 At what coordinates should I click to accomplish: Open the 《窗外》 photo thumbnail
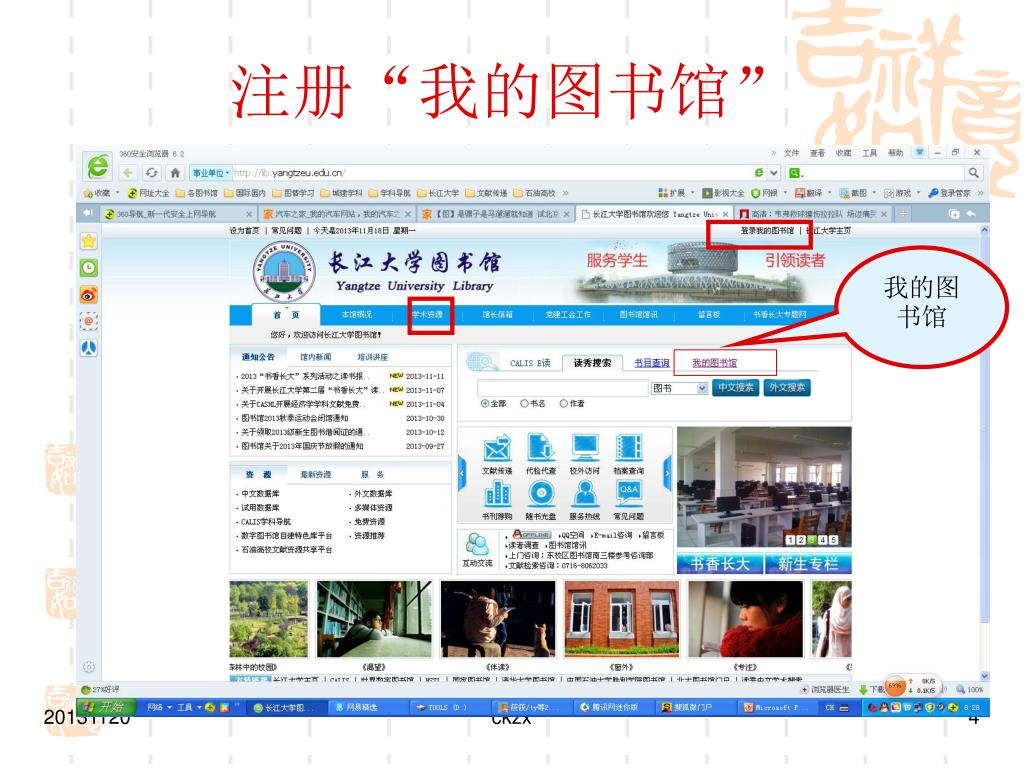point(621,619)
